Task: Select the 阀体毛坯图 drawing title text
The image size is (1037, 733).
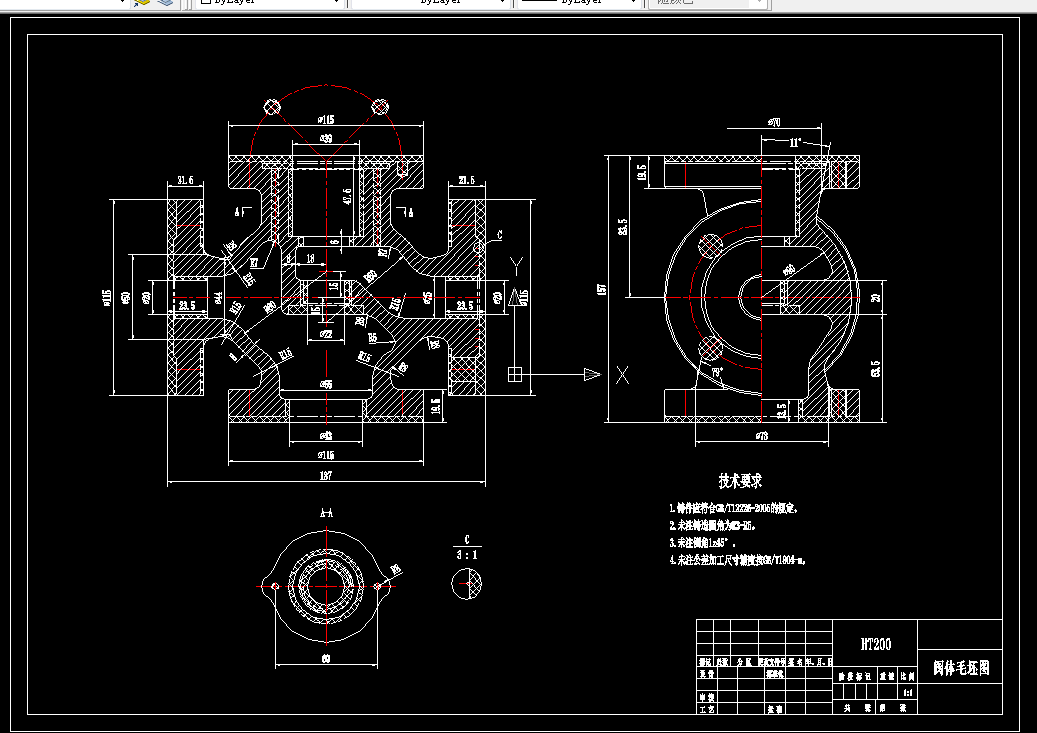Action: click(962, 668)
